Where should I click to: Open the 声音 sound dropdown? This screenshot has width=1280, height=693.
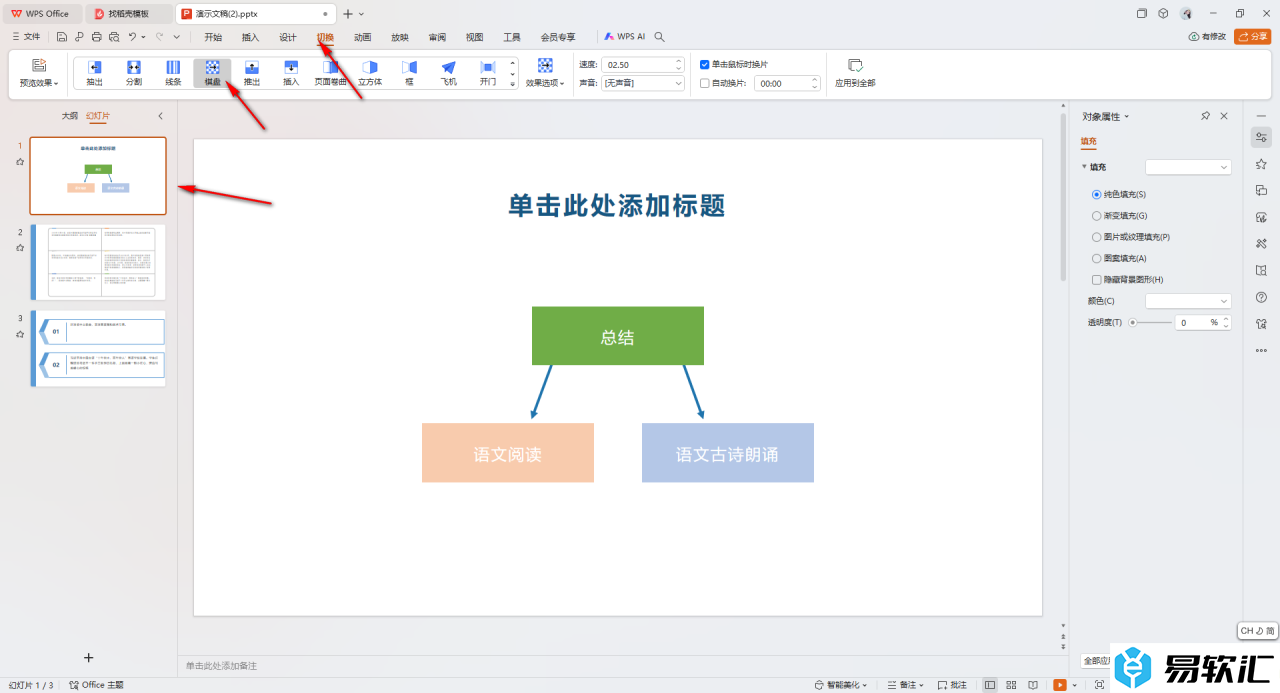point(643,84)
